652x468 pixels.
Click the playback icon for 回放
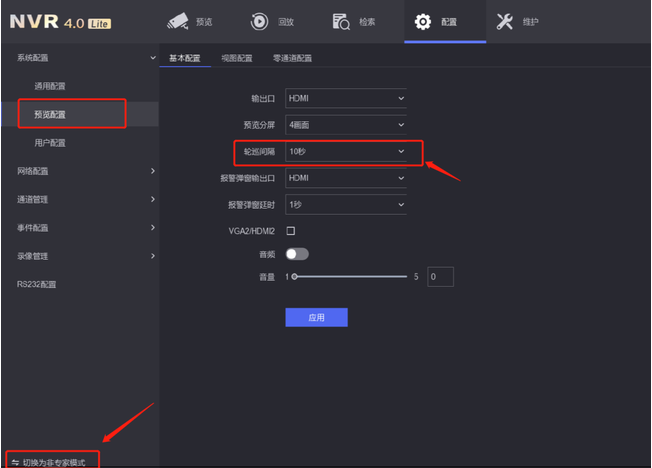(x=259, y=21)
